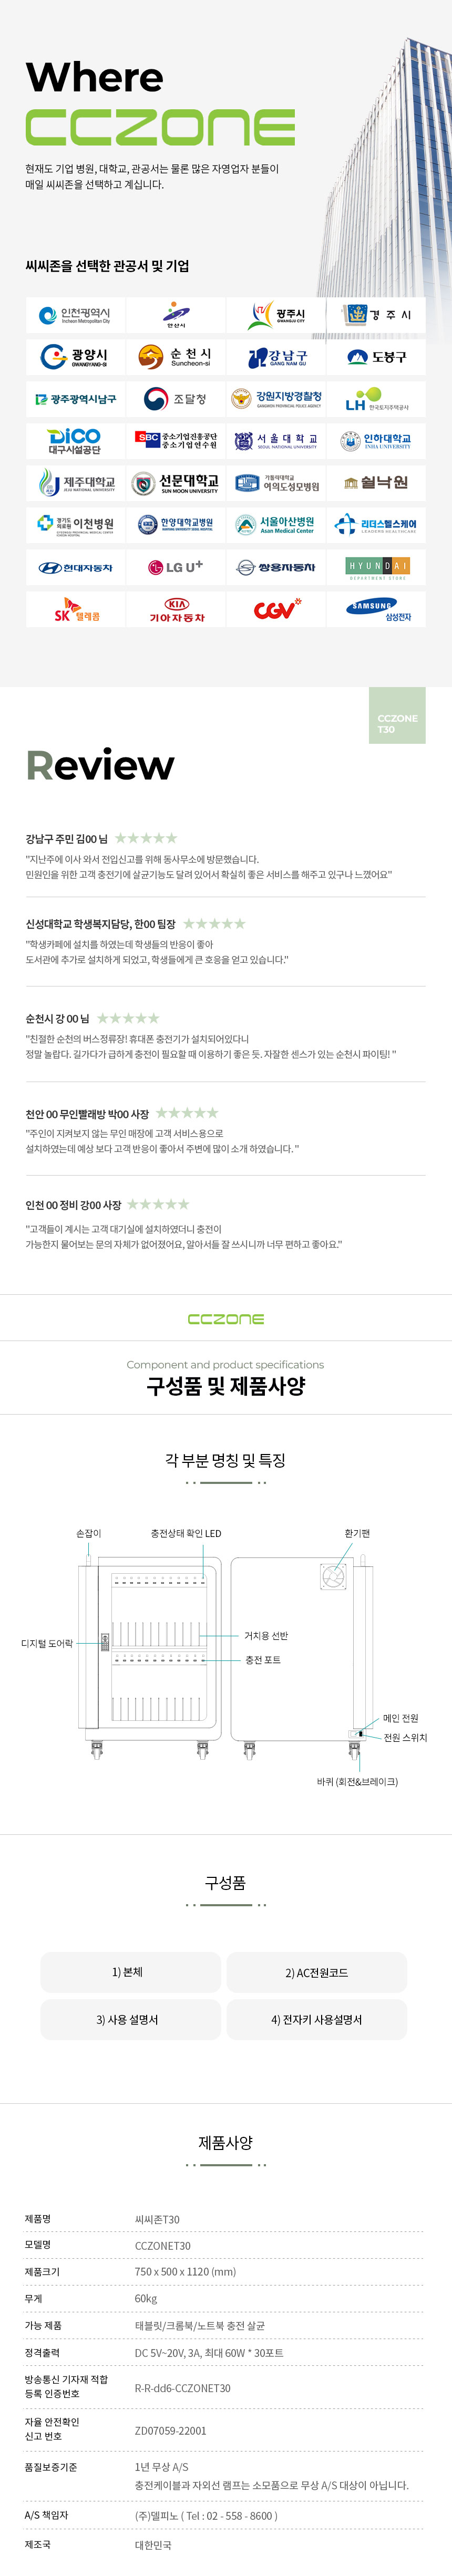Image resolution: width=452 pixels, height=2576 pixels.
Task: Select the 2) AC전원코드 component box
Action: pos(317,1972)
